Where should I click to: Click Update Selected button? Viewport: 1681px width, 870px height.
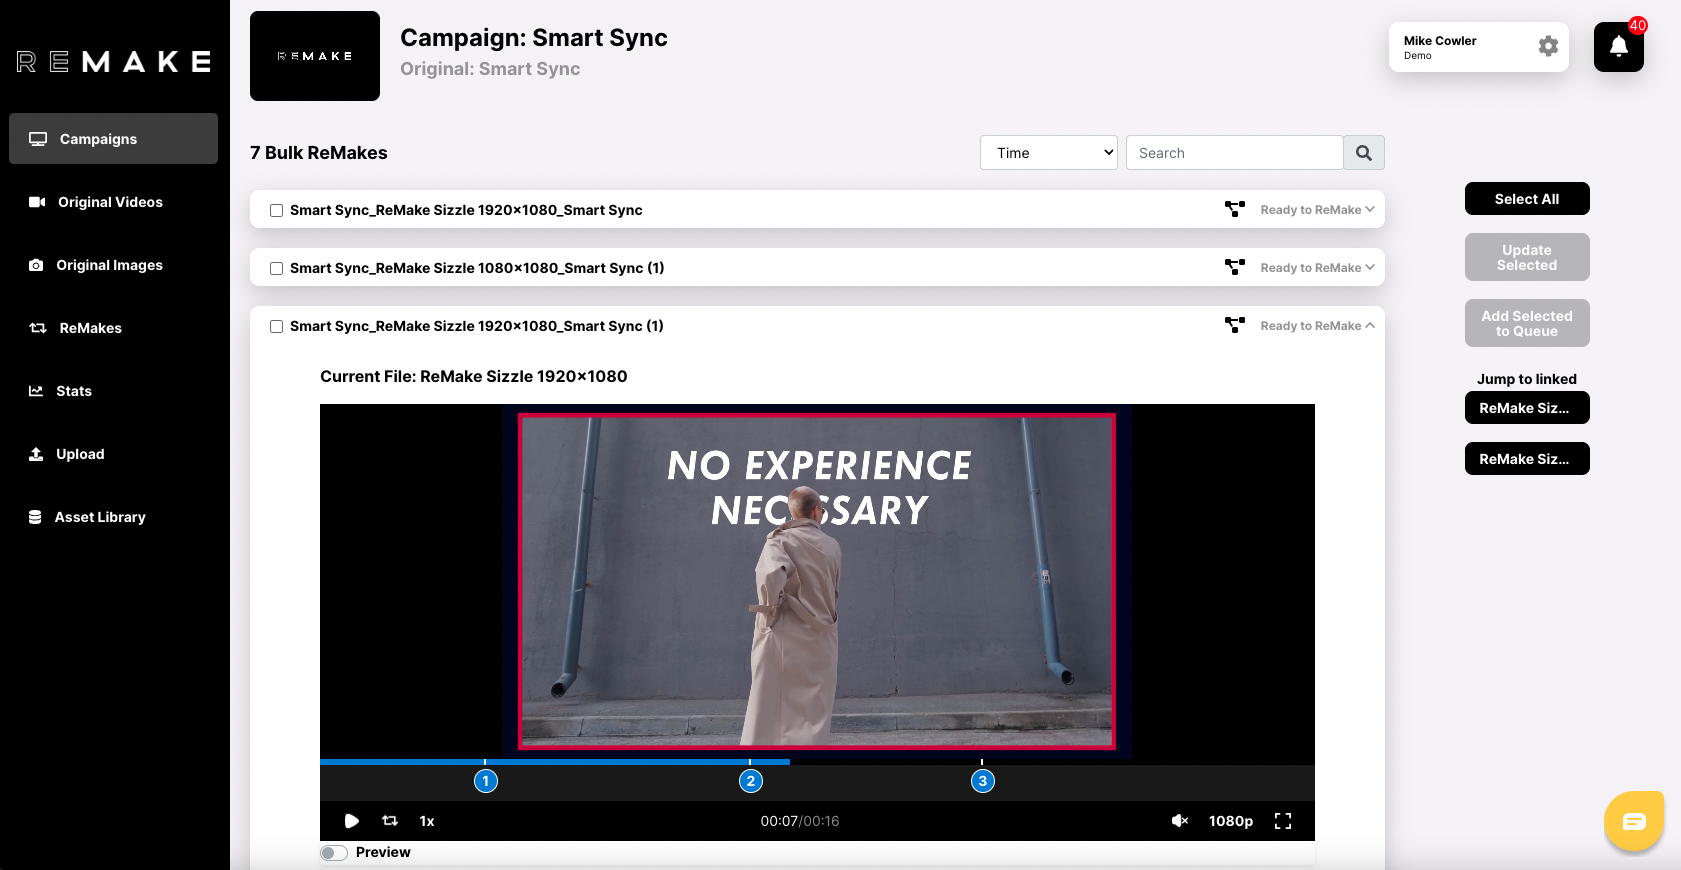pyautogui.click(x=1527, y=257)
